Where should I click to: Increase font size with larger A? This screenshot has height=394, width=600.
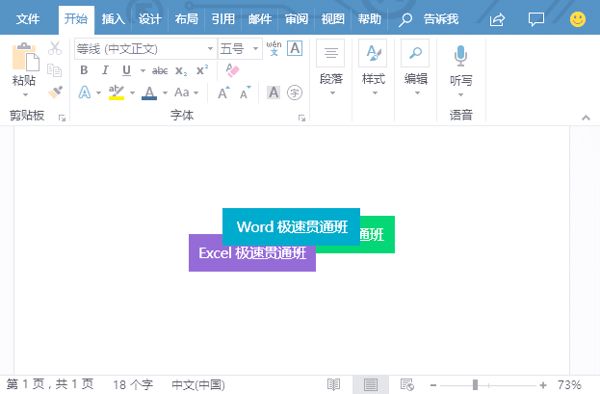(x=224, y=93)
